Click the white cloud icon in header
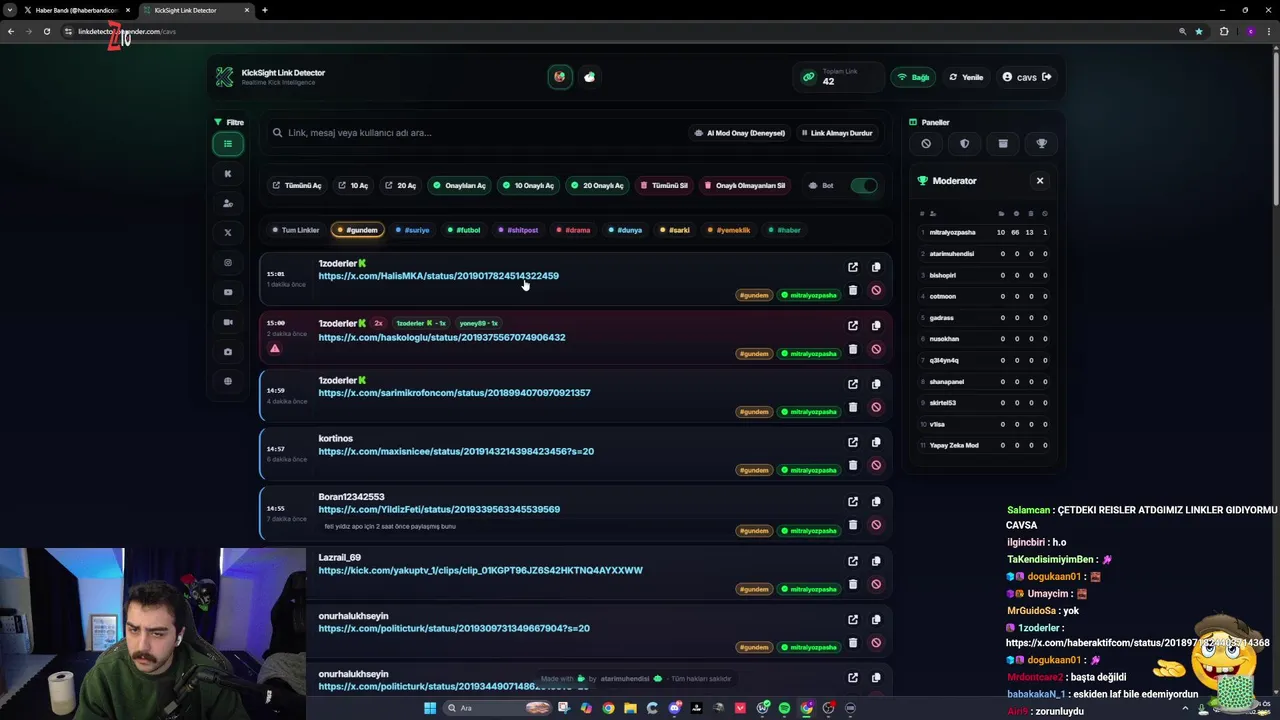Image resolution: width=1280 pixels, height=720 pixels. [590, 77]
